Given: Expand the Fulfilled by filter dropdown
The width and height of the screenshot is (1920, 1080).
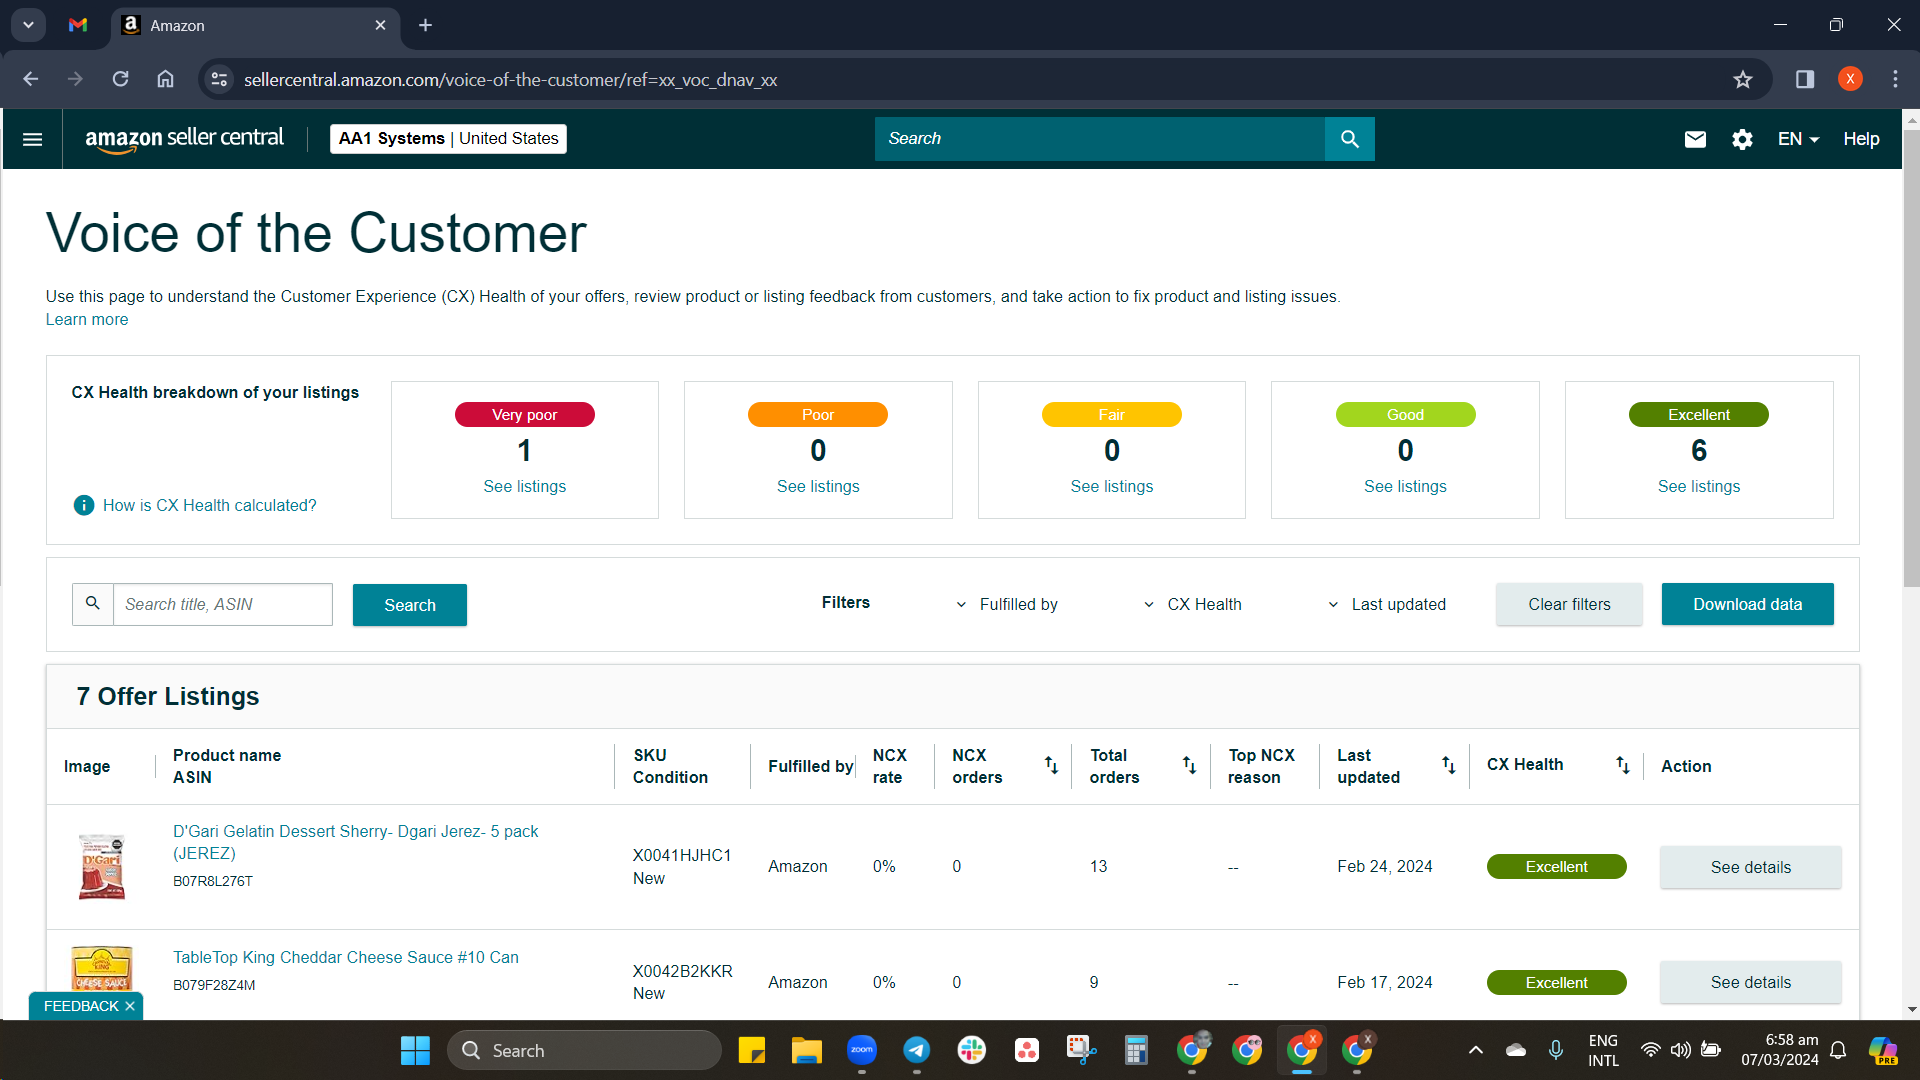Looking at the screenshot, I should (1007, 604).
